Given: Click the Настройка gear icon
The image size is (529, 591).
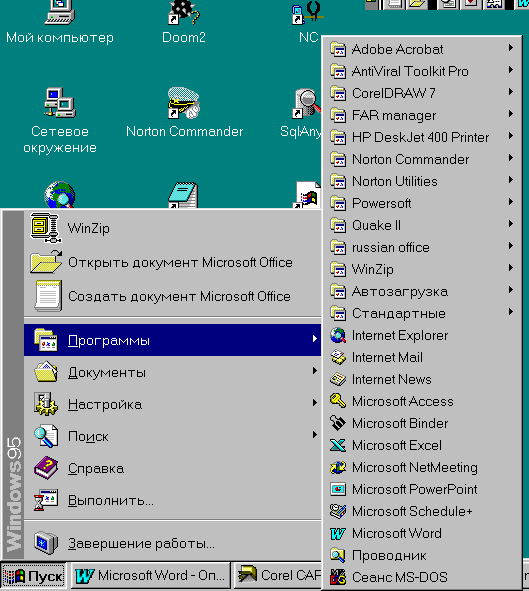Looking at the screenshot, I should coord(46,404).
